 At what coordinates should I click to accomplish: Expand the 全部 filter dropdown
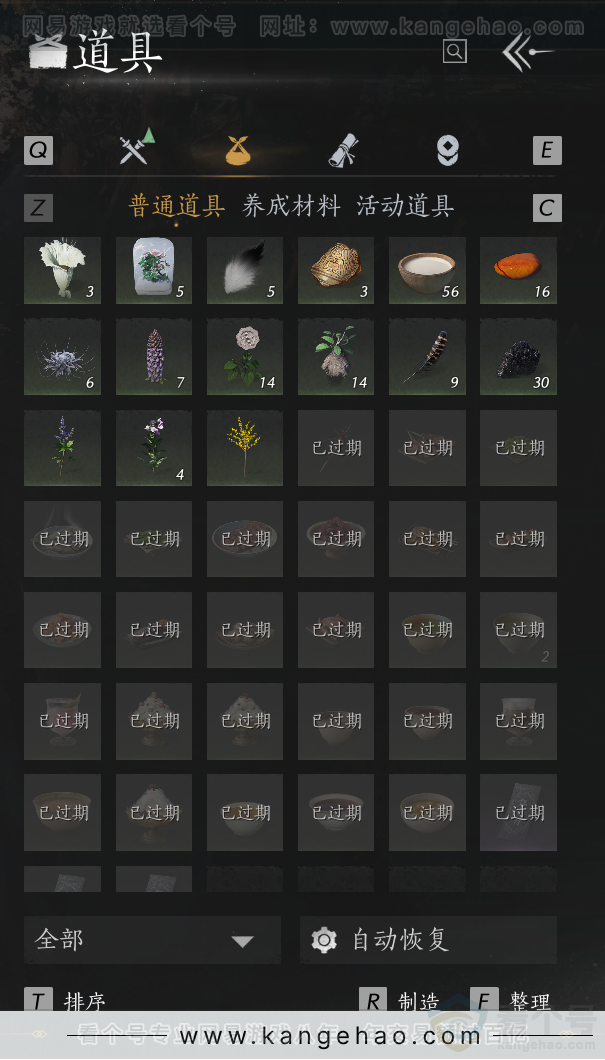152,940
